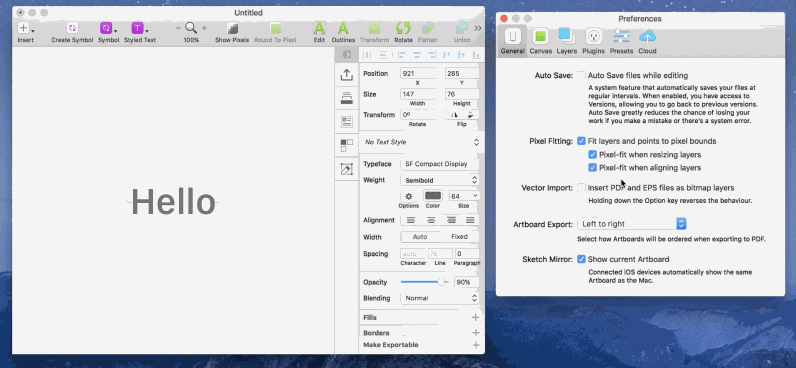Screen dimensions: 796x368
Task: Click the Union toolbar icon
Action: [x=462, y=28]
